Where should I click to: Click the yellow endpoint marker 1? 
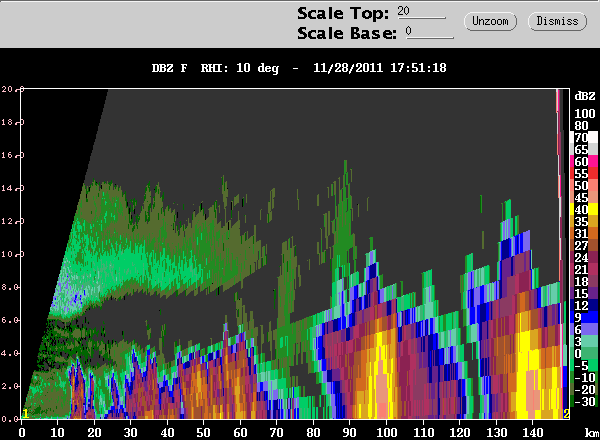coord(25,414)
